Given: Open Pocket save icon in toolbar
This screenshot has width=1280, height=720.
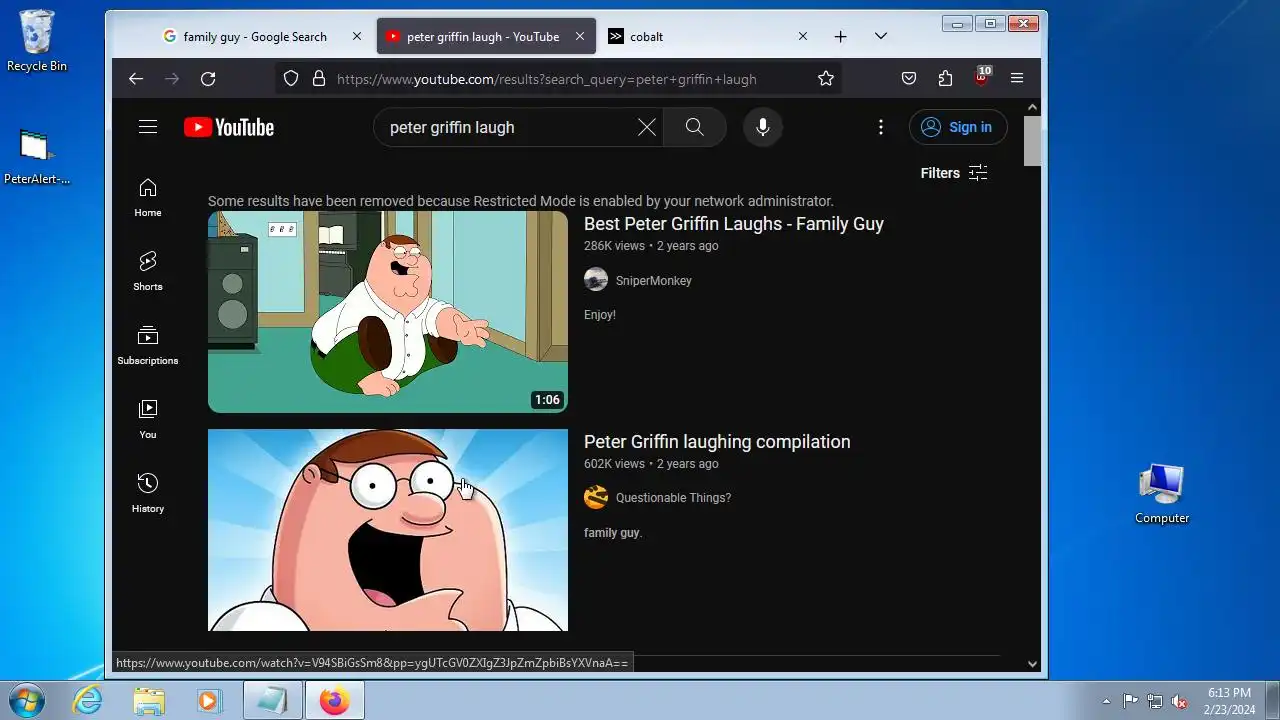Looking at the screenshot, I should [x=909, y=78].
